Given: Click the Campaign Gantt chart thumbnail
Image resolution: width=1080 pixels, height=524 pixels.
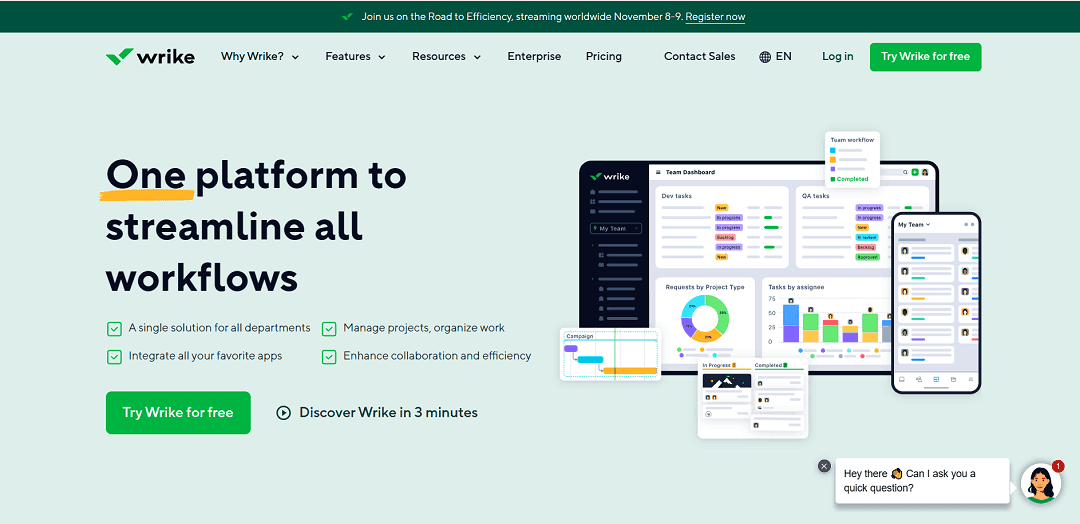Looking at the screenshot, I should coord(611,355).
